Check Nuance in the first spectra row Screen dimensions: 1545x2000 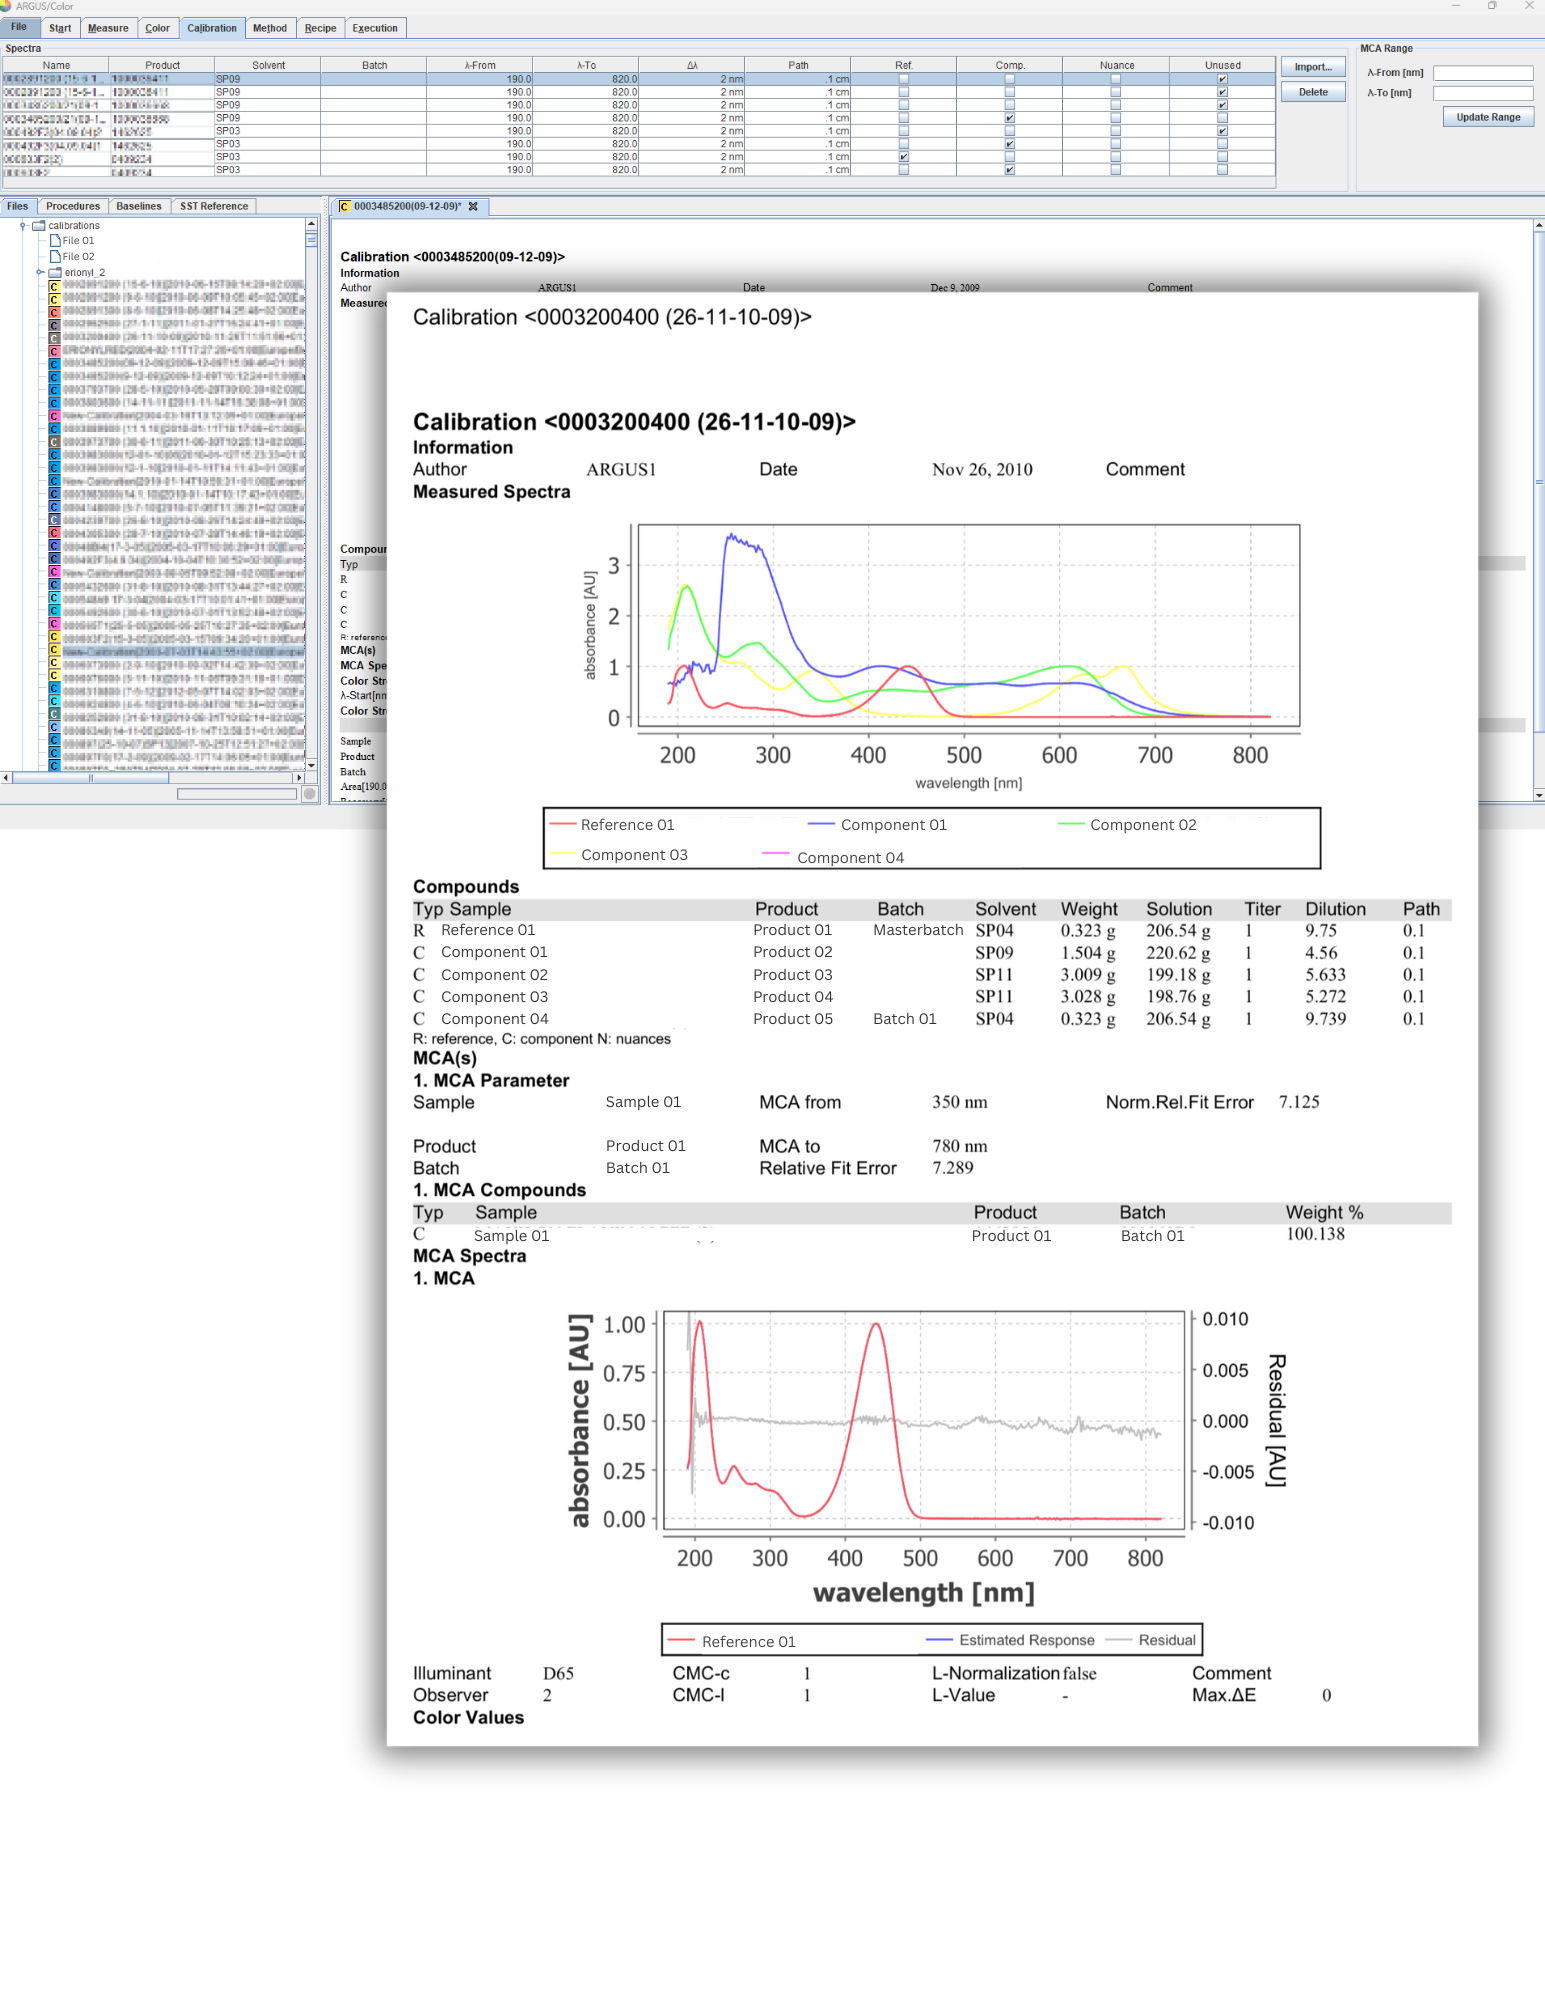(1116, 79)
